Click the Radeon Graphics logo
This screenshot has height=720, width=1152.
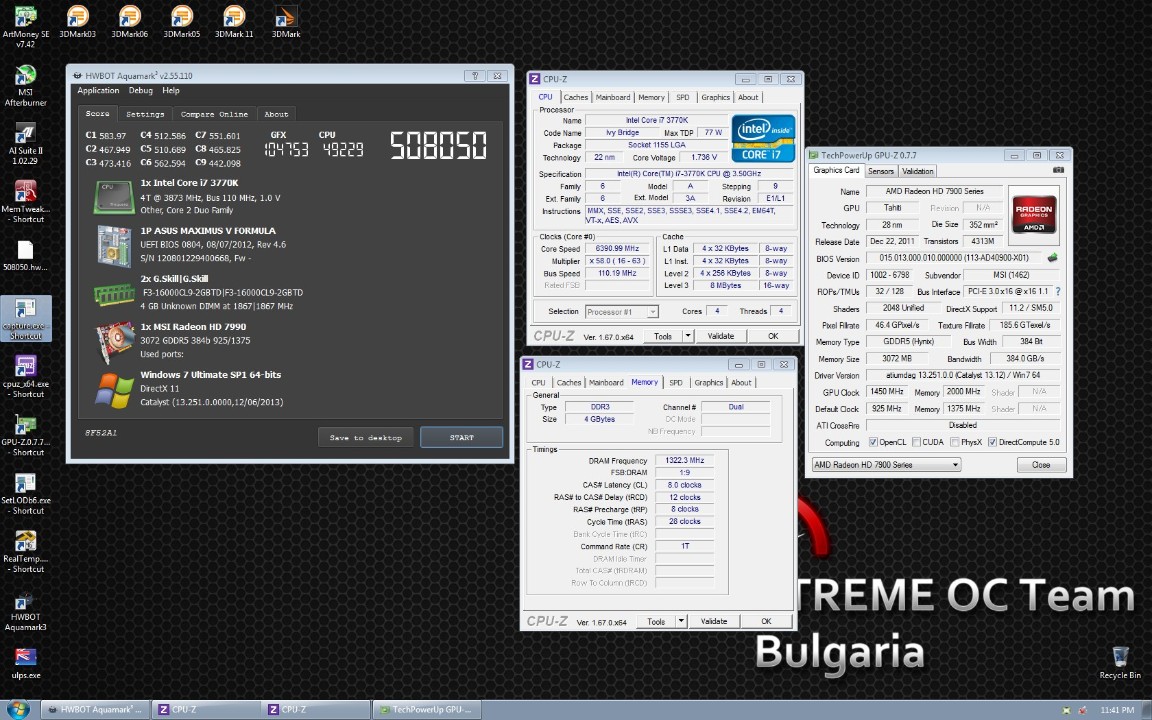(1034, 215)
